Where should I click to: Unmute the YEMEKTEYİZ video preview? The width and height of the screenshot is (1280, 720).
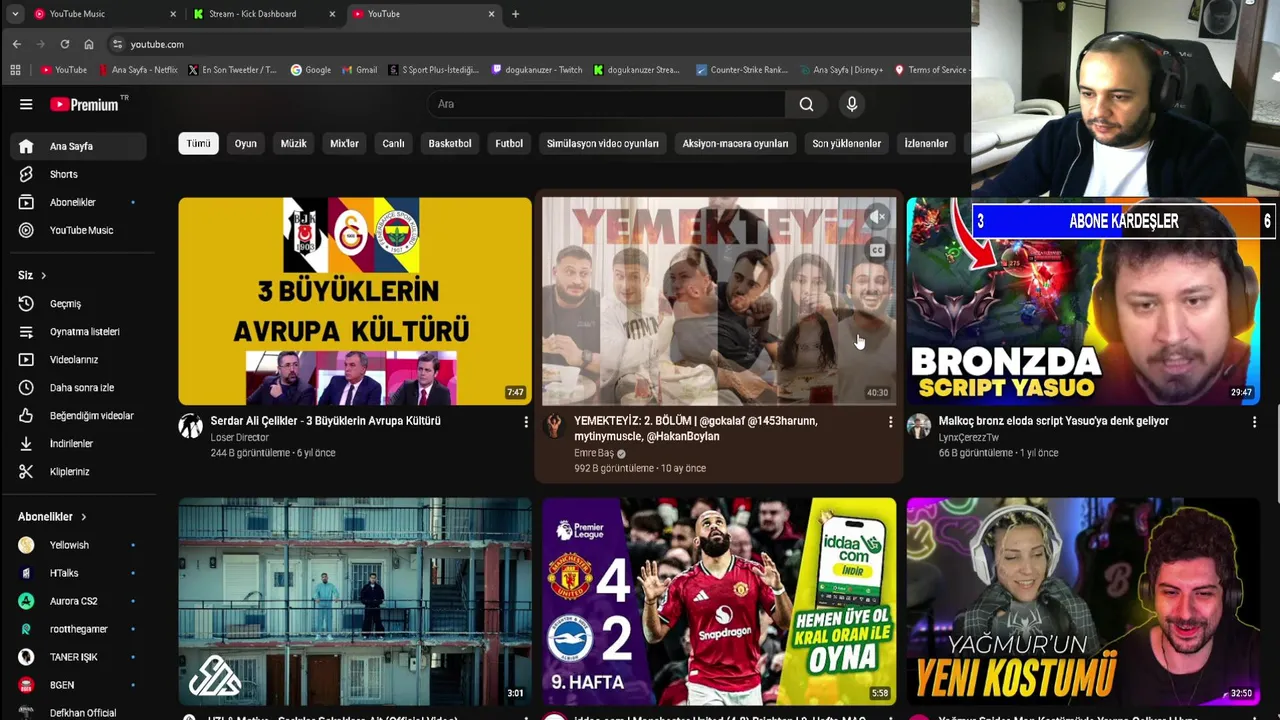coord(877,216)
